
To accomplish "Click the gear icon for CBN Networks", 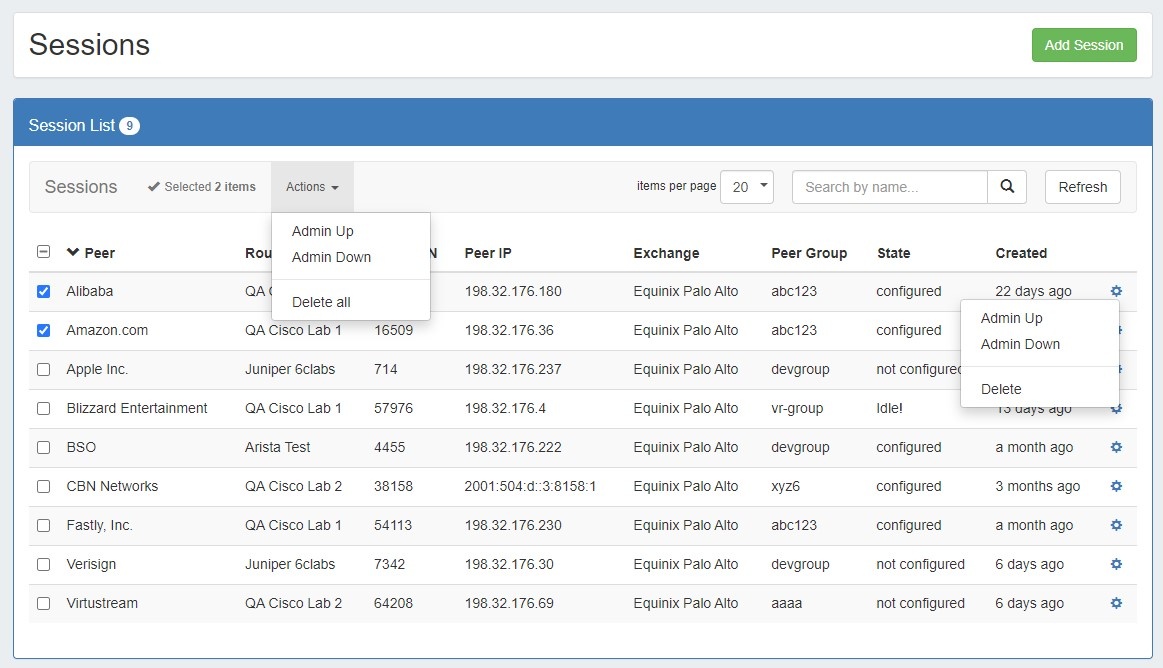I will [x=1116, y=486].
